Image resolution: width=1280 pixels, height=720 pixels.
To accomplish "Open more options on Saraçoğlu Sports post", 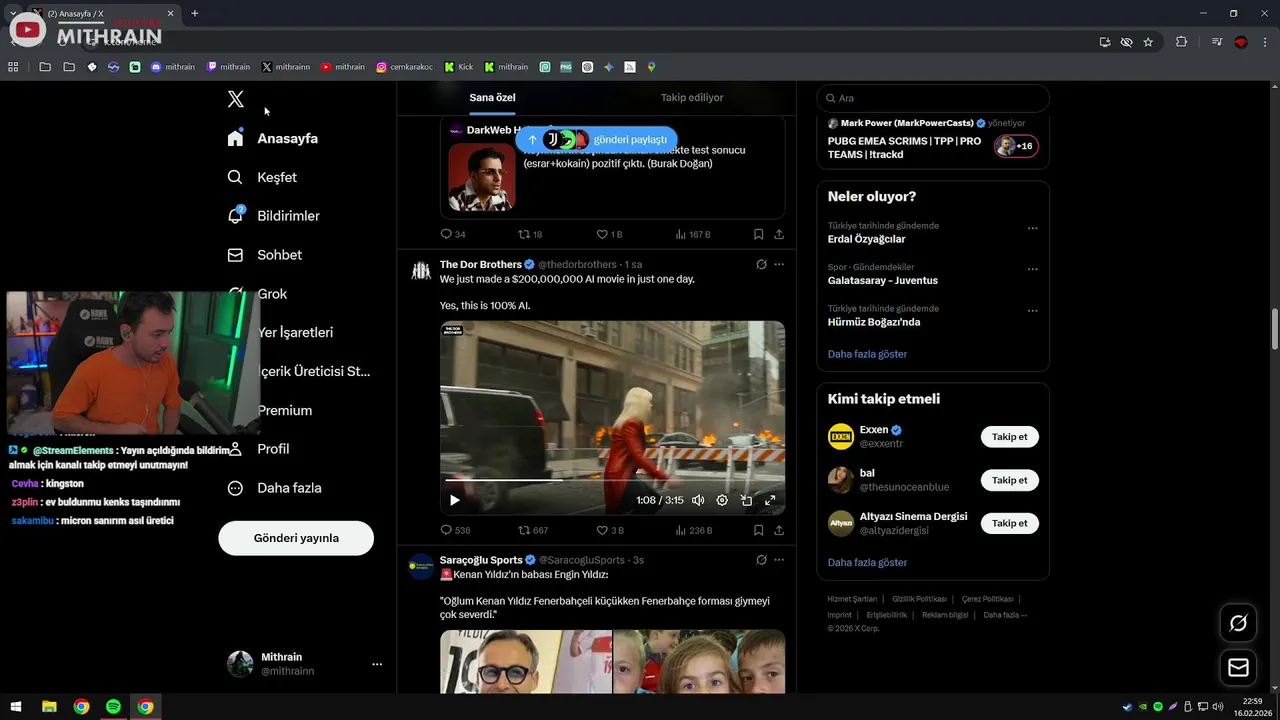I will (779, 560).
